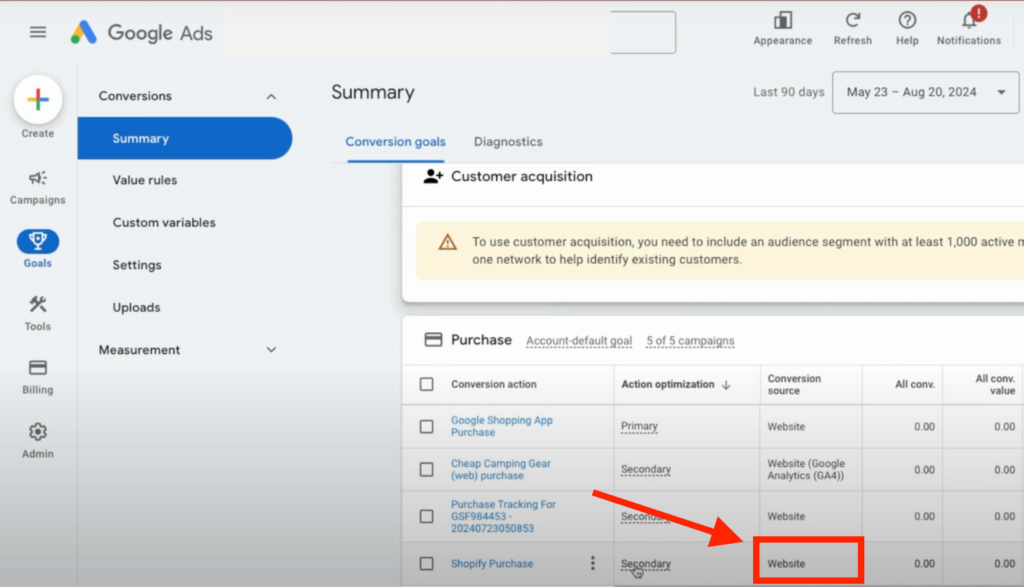Image resolution: width=1024 pixels, height=587 pixels.
Task: Open Google Shopping App Purchase link
Action: 502,426
